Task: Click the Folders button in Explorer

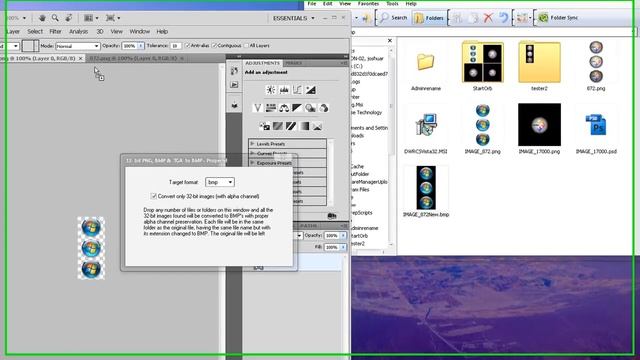Action: pyautogui.click(x=428, y=18)
